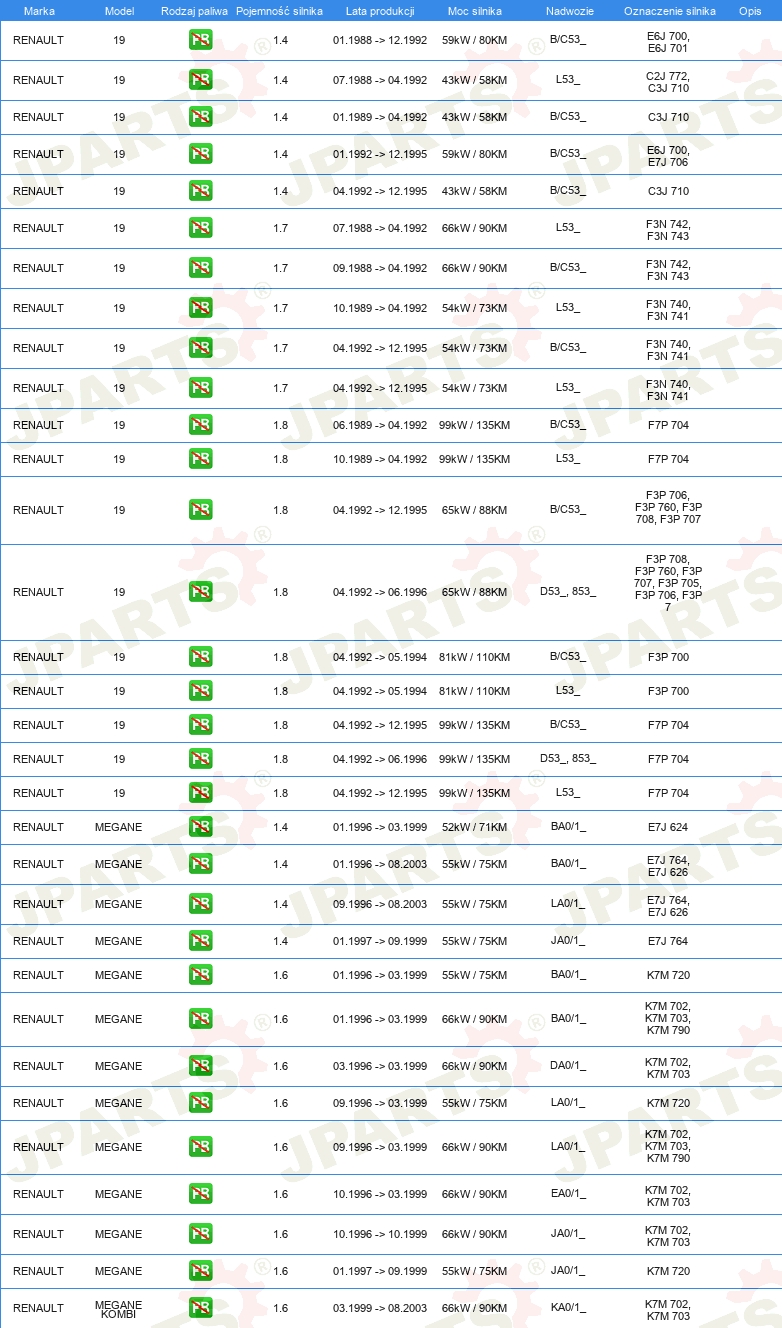This screenshot has width=782, height=1328.
Task: Select fuel icon in 09.1996 -> 08.2003 row
Action: (x=200, y=905)
